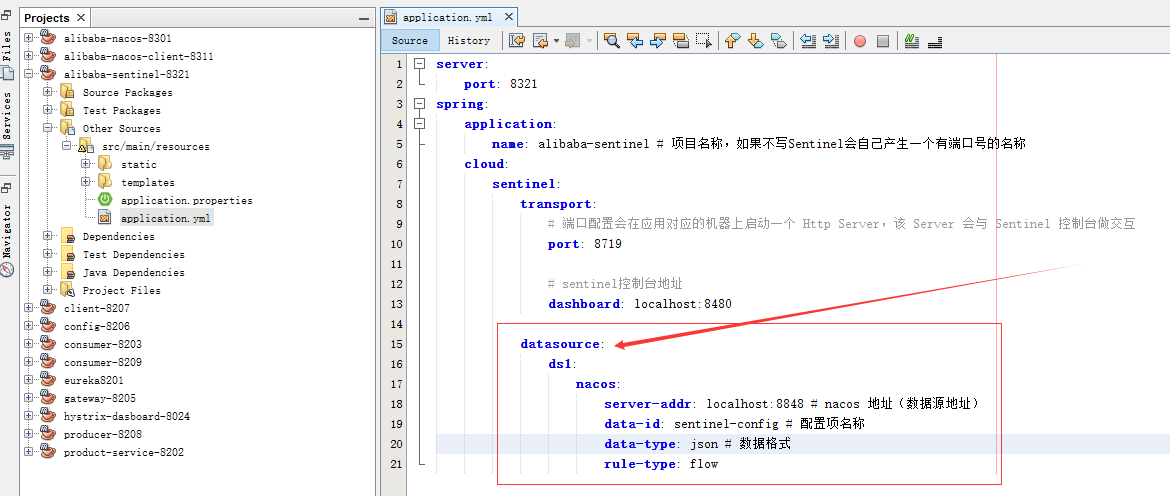The width and height of the screenshot is (1170, 496).
Task: Expand the templates folder
Action: [x=85, y=182]
